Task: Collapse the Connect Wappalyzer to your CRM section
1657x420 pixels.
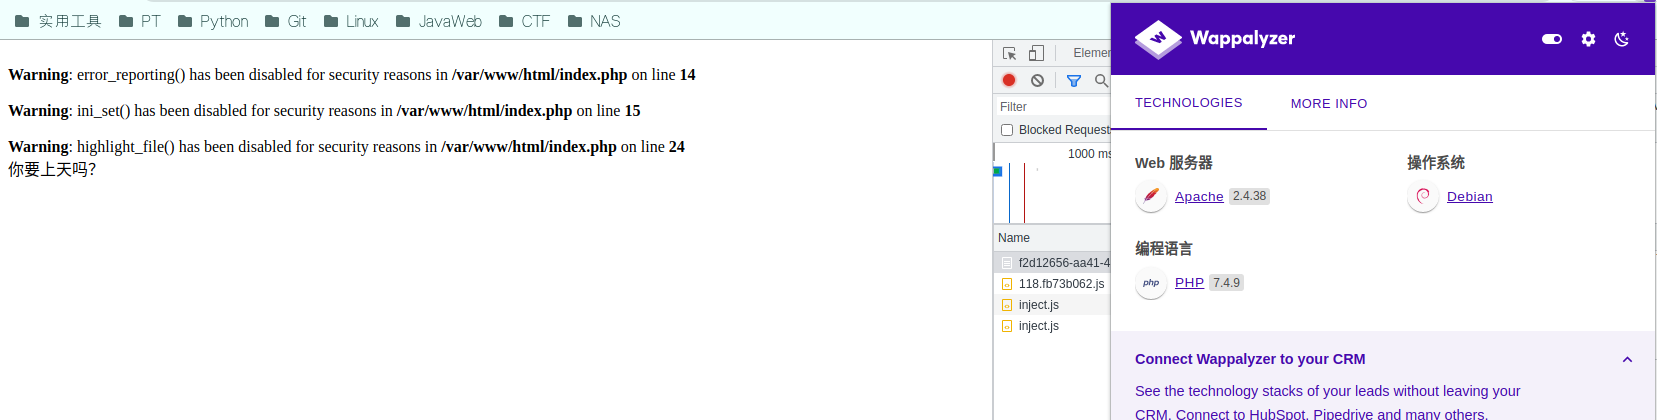Action: pyautogui.click(x=1627, y=360)
